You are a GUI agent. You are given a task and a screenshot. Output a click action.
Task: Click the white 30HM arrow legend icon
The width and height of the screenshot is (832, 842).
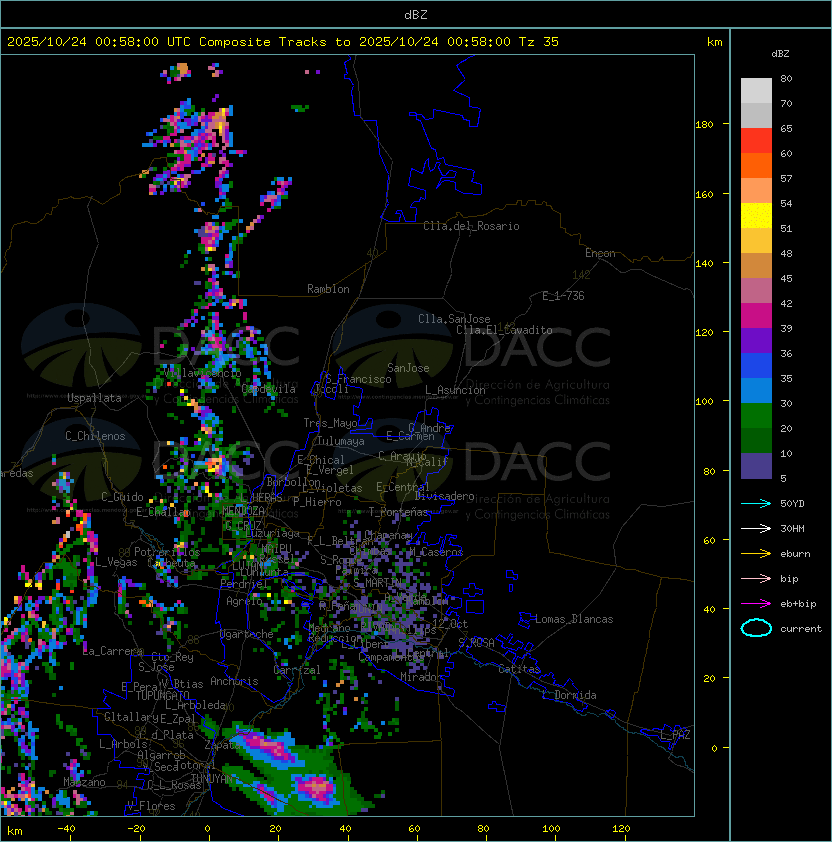[756, 528]
